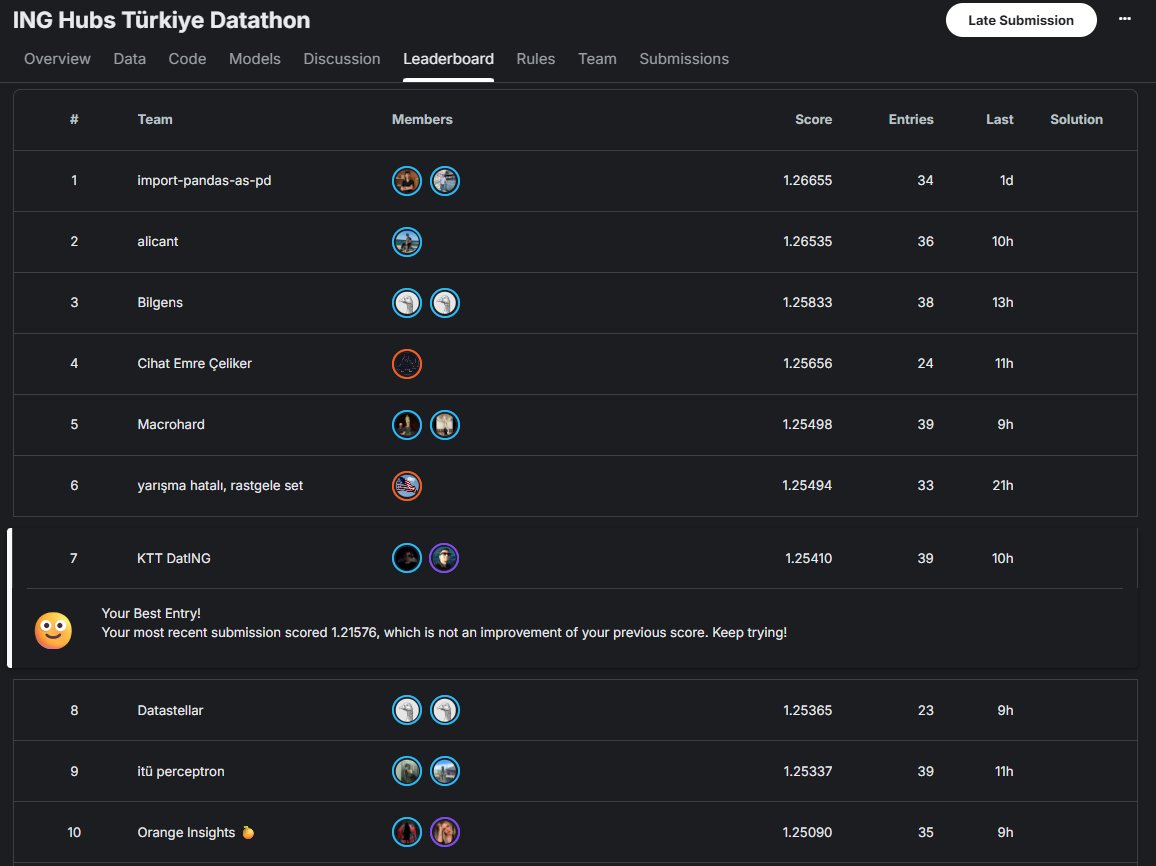Click the Entries column header

click(910, 119)
